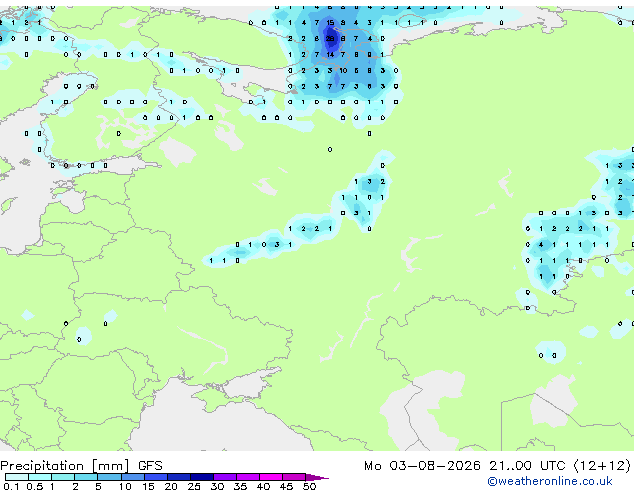Click the "21..00 UTC" time text

(x=527, y=466)
